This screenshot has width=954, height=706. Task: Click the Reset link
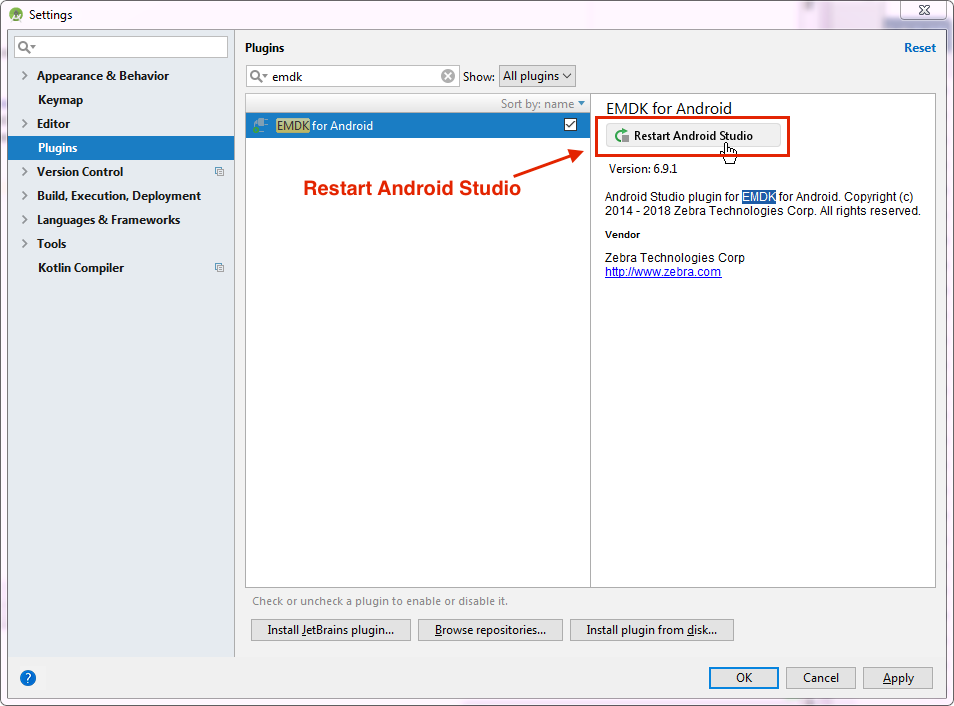[919, 47]
